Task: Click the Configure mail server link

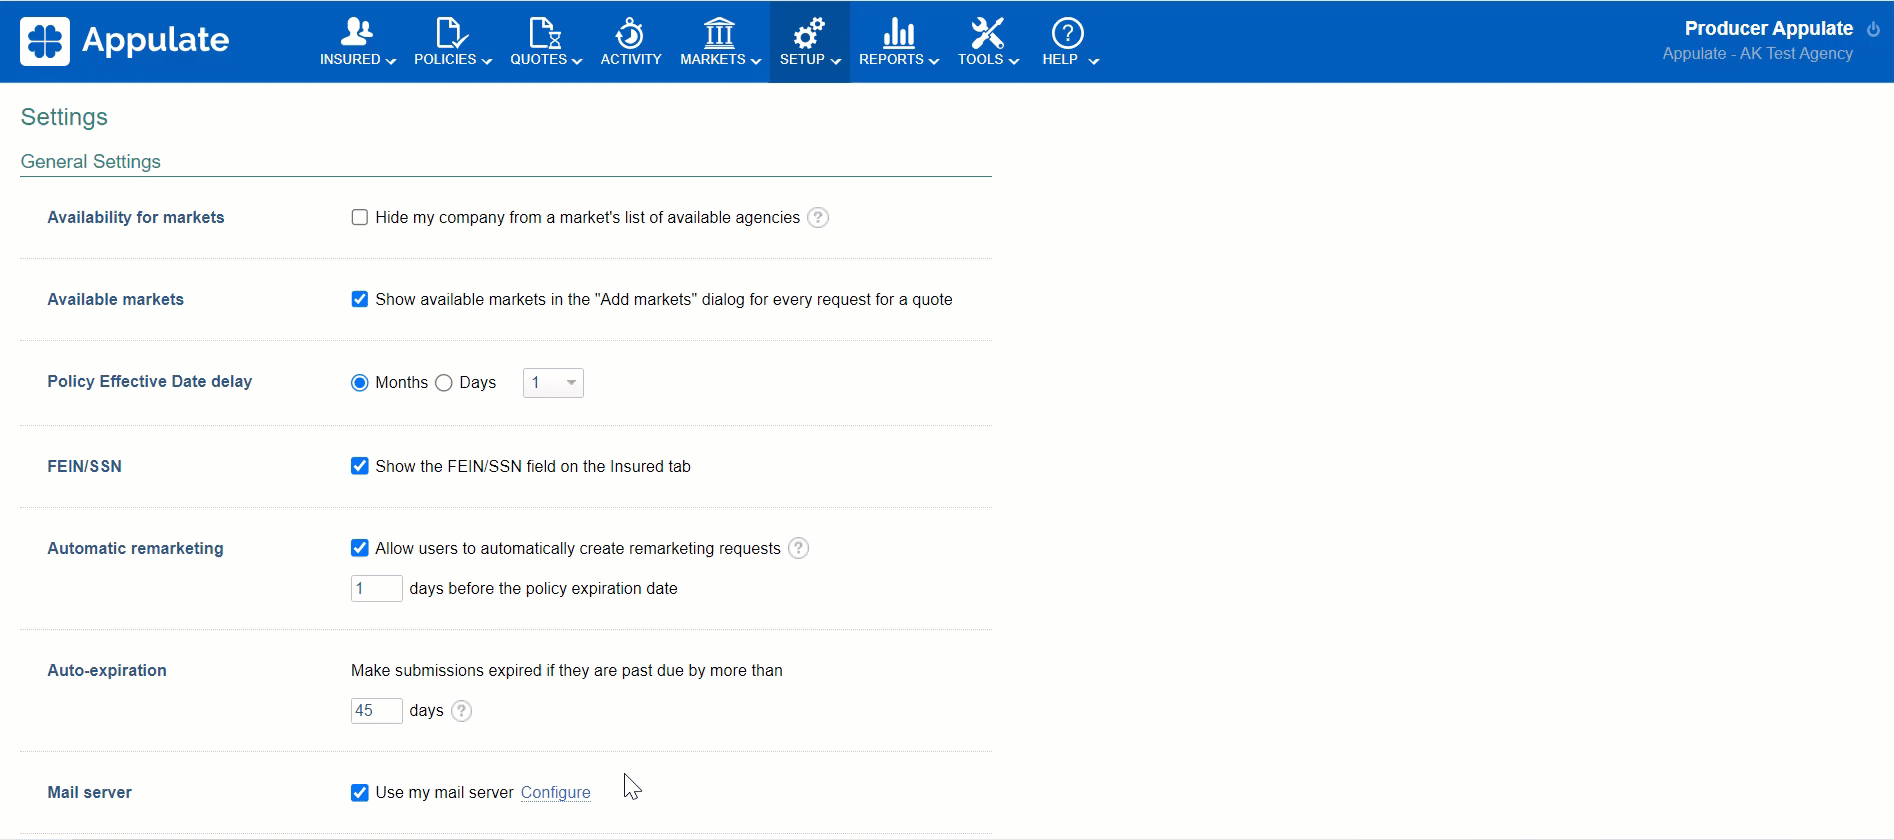Action: pos(555,793)
